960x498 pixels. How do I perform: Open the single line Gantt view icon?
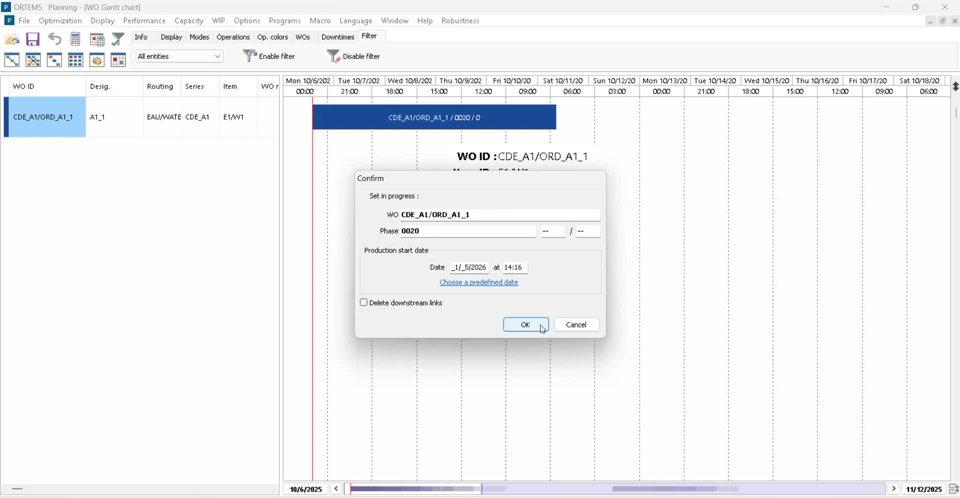(x=12, y=60)
